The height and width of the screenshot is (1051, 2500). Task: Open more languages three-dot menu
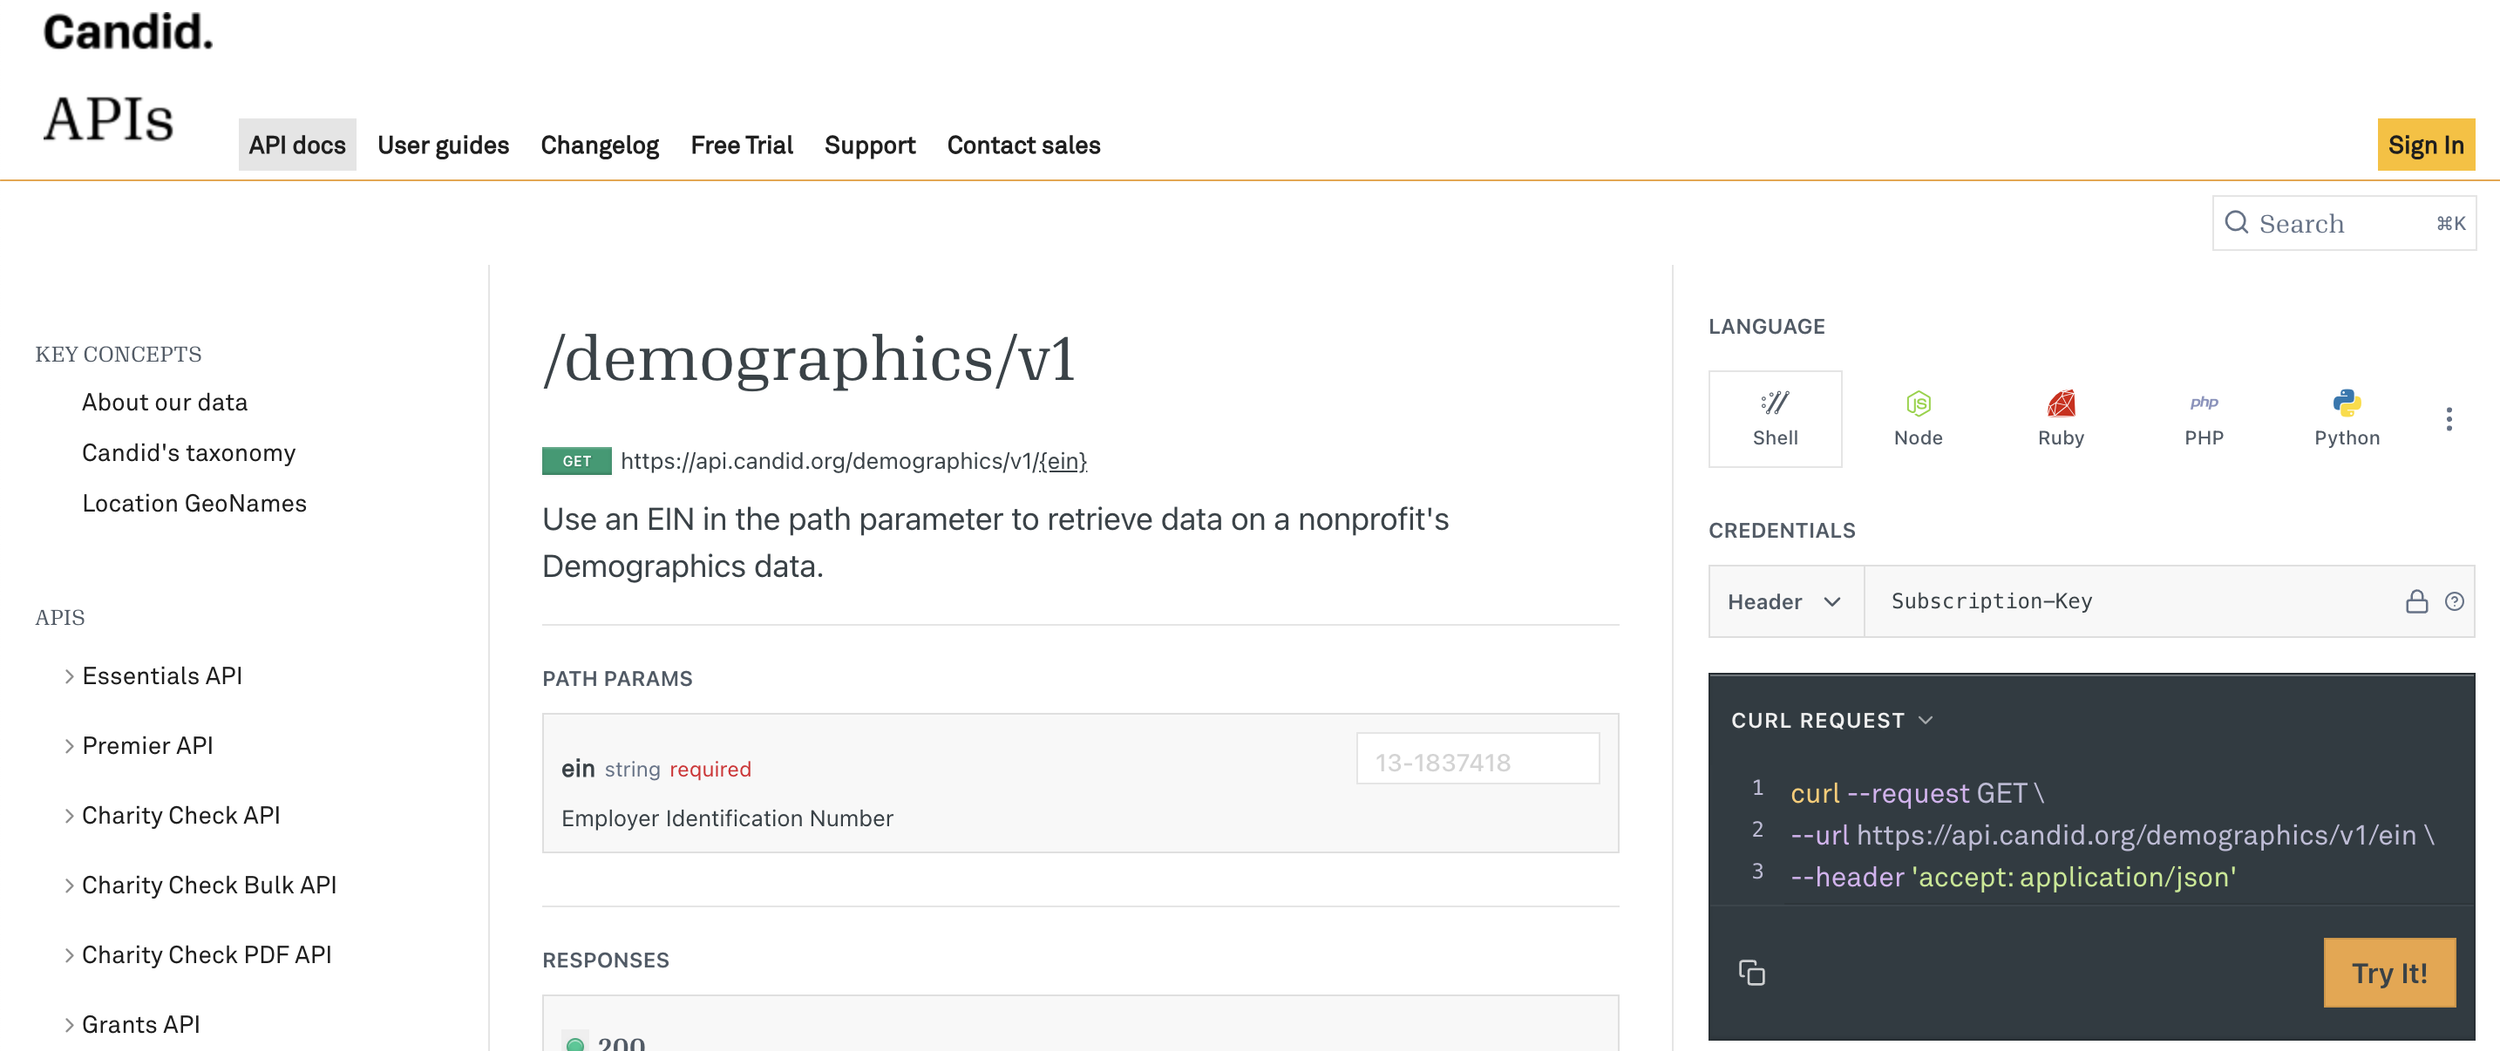pyautogui.click(x=2449, y=419)
